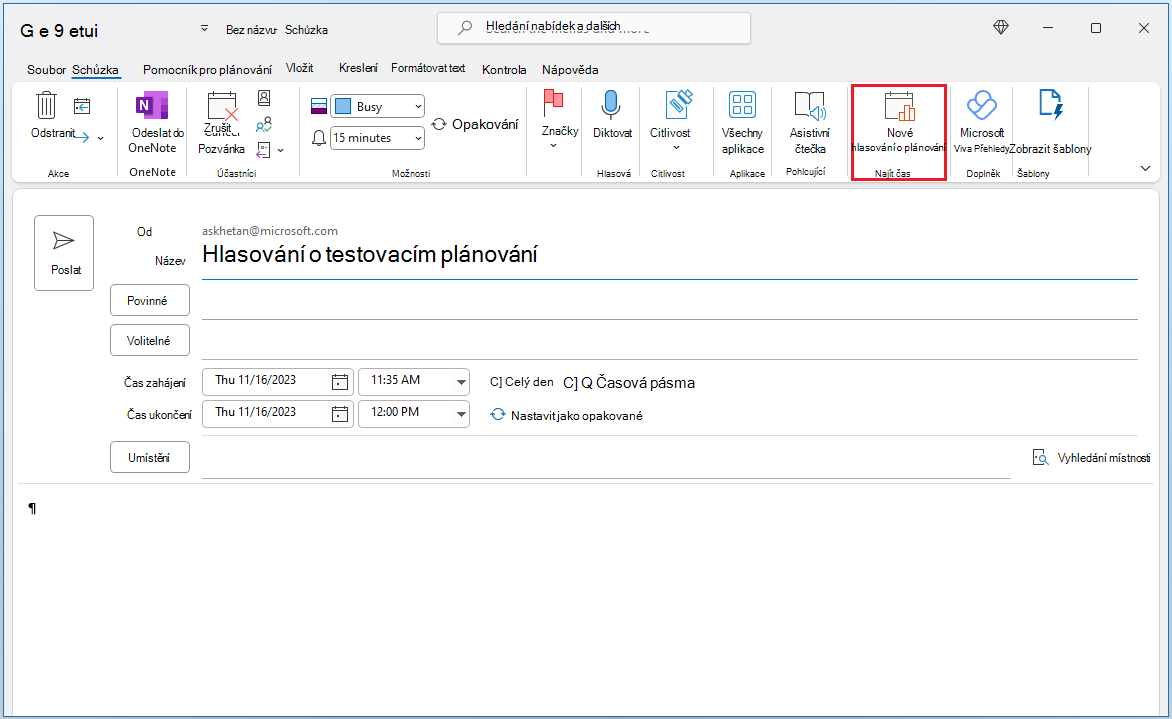Click the Volitelné attendees input field

(670, 342)
